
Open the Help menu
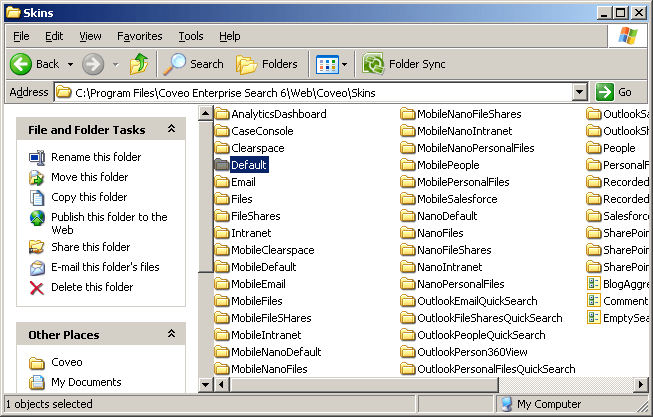pyautogui.click(x=229, y=36)
